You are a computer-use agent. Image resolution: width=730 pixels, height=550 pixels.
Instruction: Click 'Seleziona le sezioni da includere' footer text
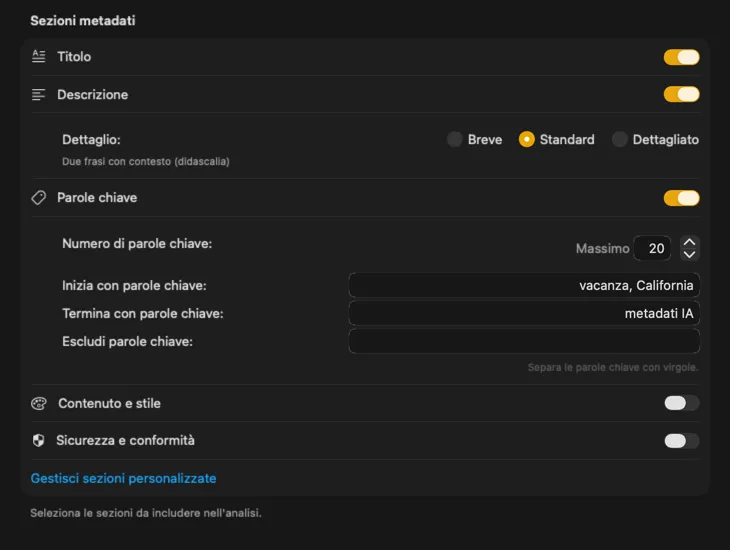point(146,513)
